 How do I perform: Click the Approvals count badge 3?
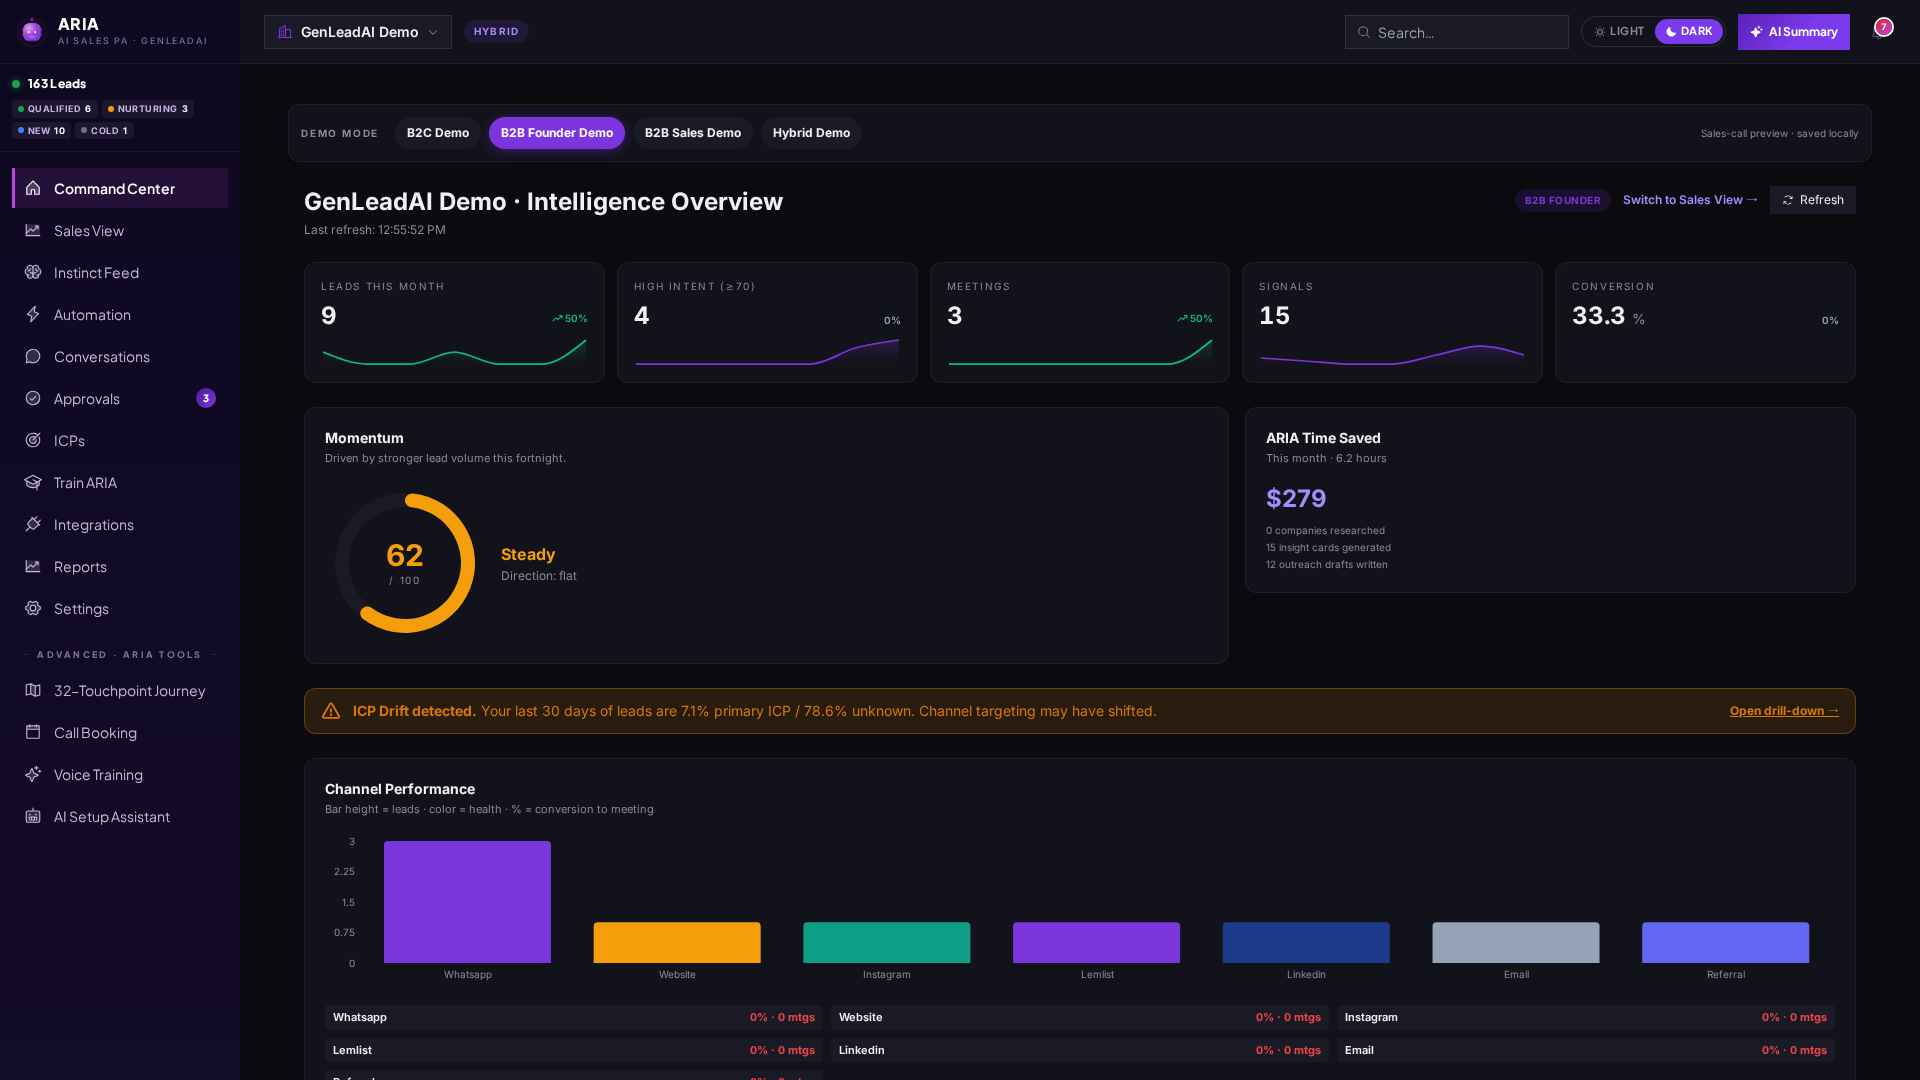coord(206,398)
